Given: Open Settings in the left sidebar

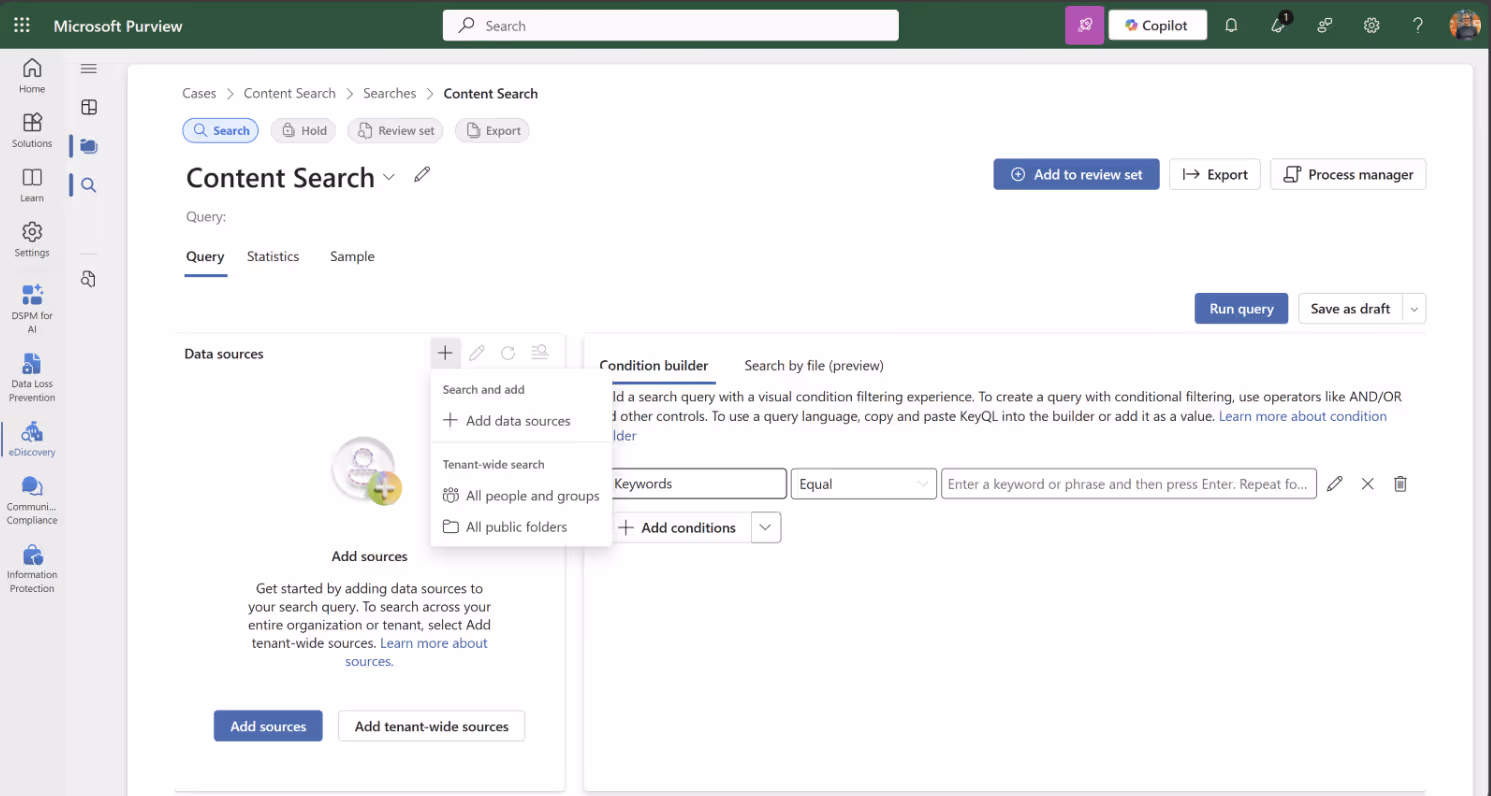Looking at the screenshot, I should coord(32,239).
